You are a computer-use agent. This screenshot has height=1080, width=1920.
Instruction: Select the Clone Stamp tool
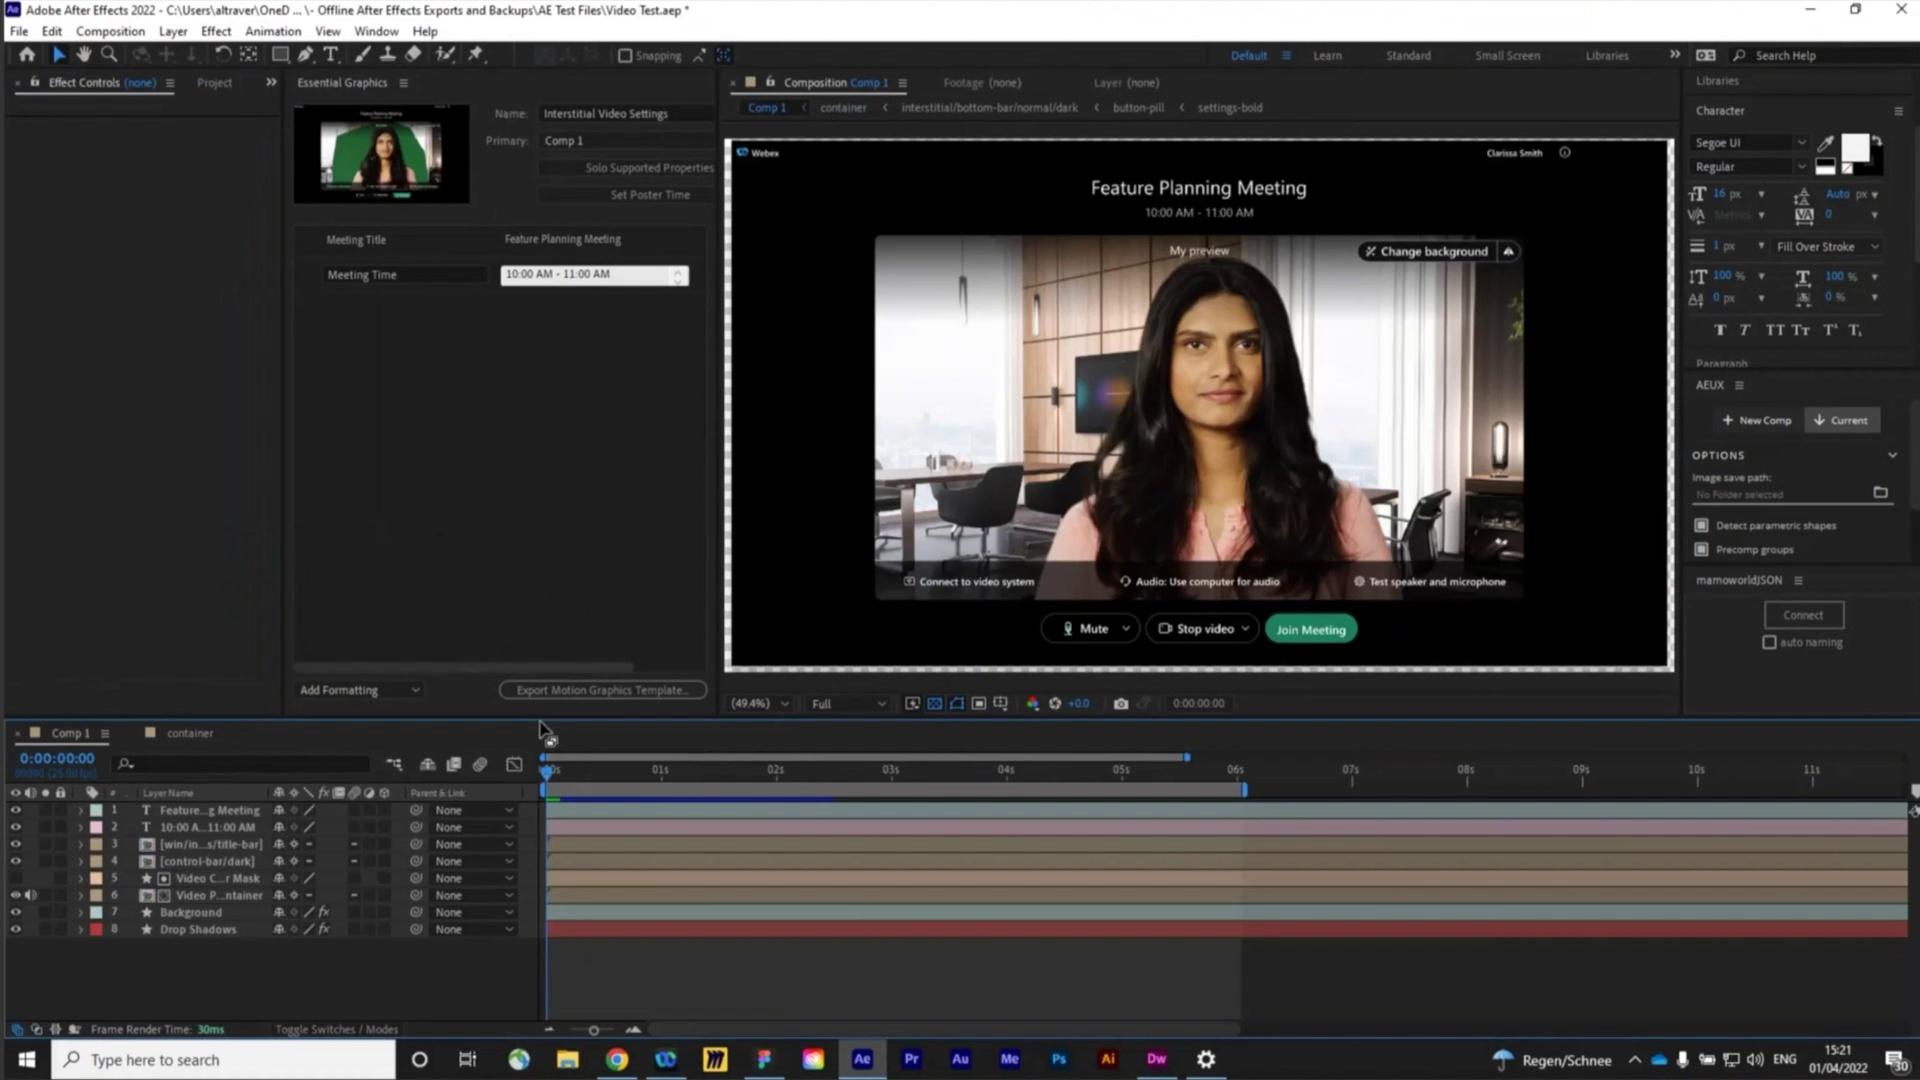[387, 55]
